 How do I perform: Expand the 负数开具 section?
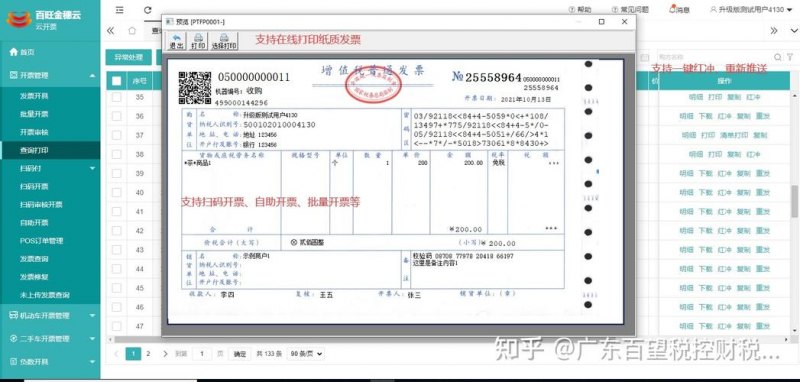pos(50,362)
